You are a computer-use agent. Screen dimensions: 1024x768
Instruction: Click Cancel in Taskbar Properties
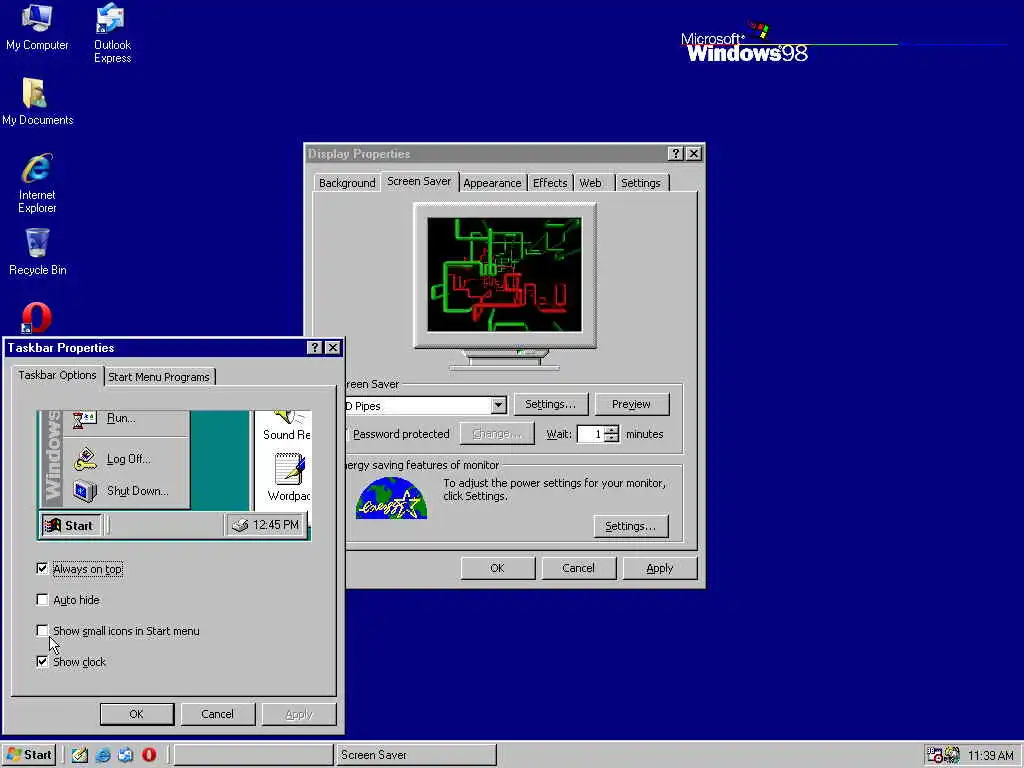pos(217,714)
